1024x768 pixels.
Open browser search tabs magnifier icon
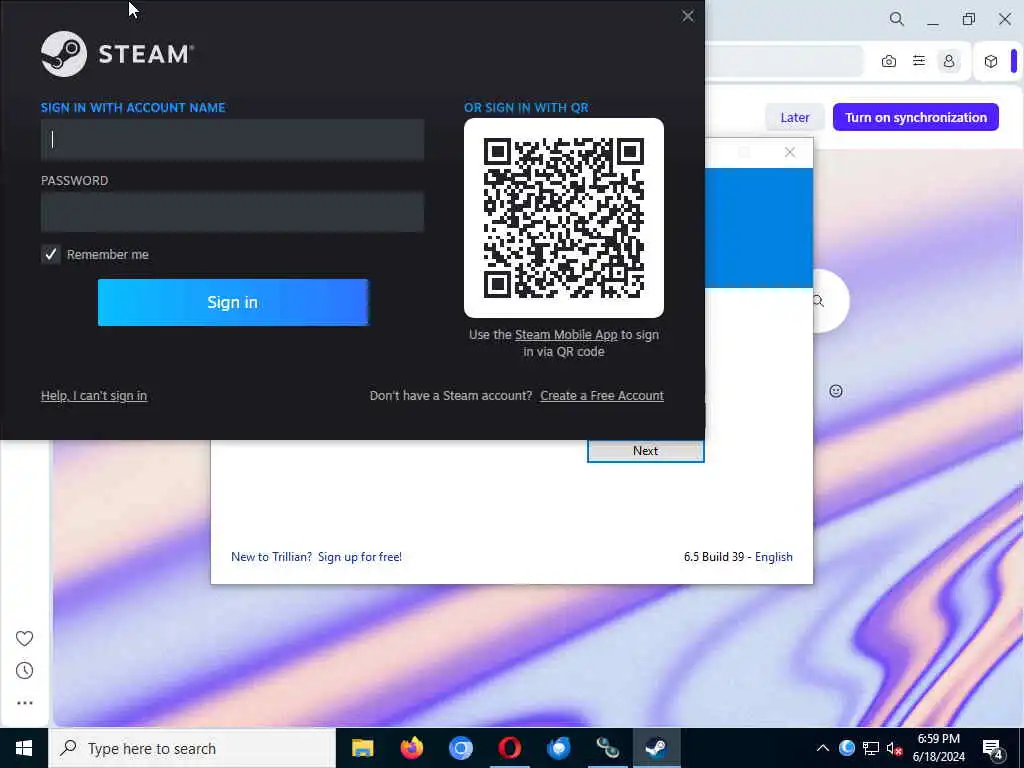click(897, 19)
